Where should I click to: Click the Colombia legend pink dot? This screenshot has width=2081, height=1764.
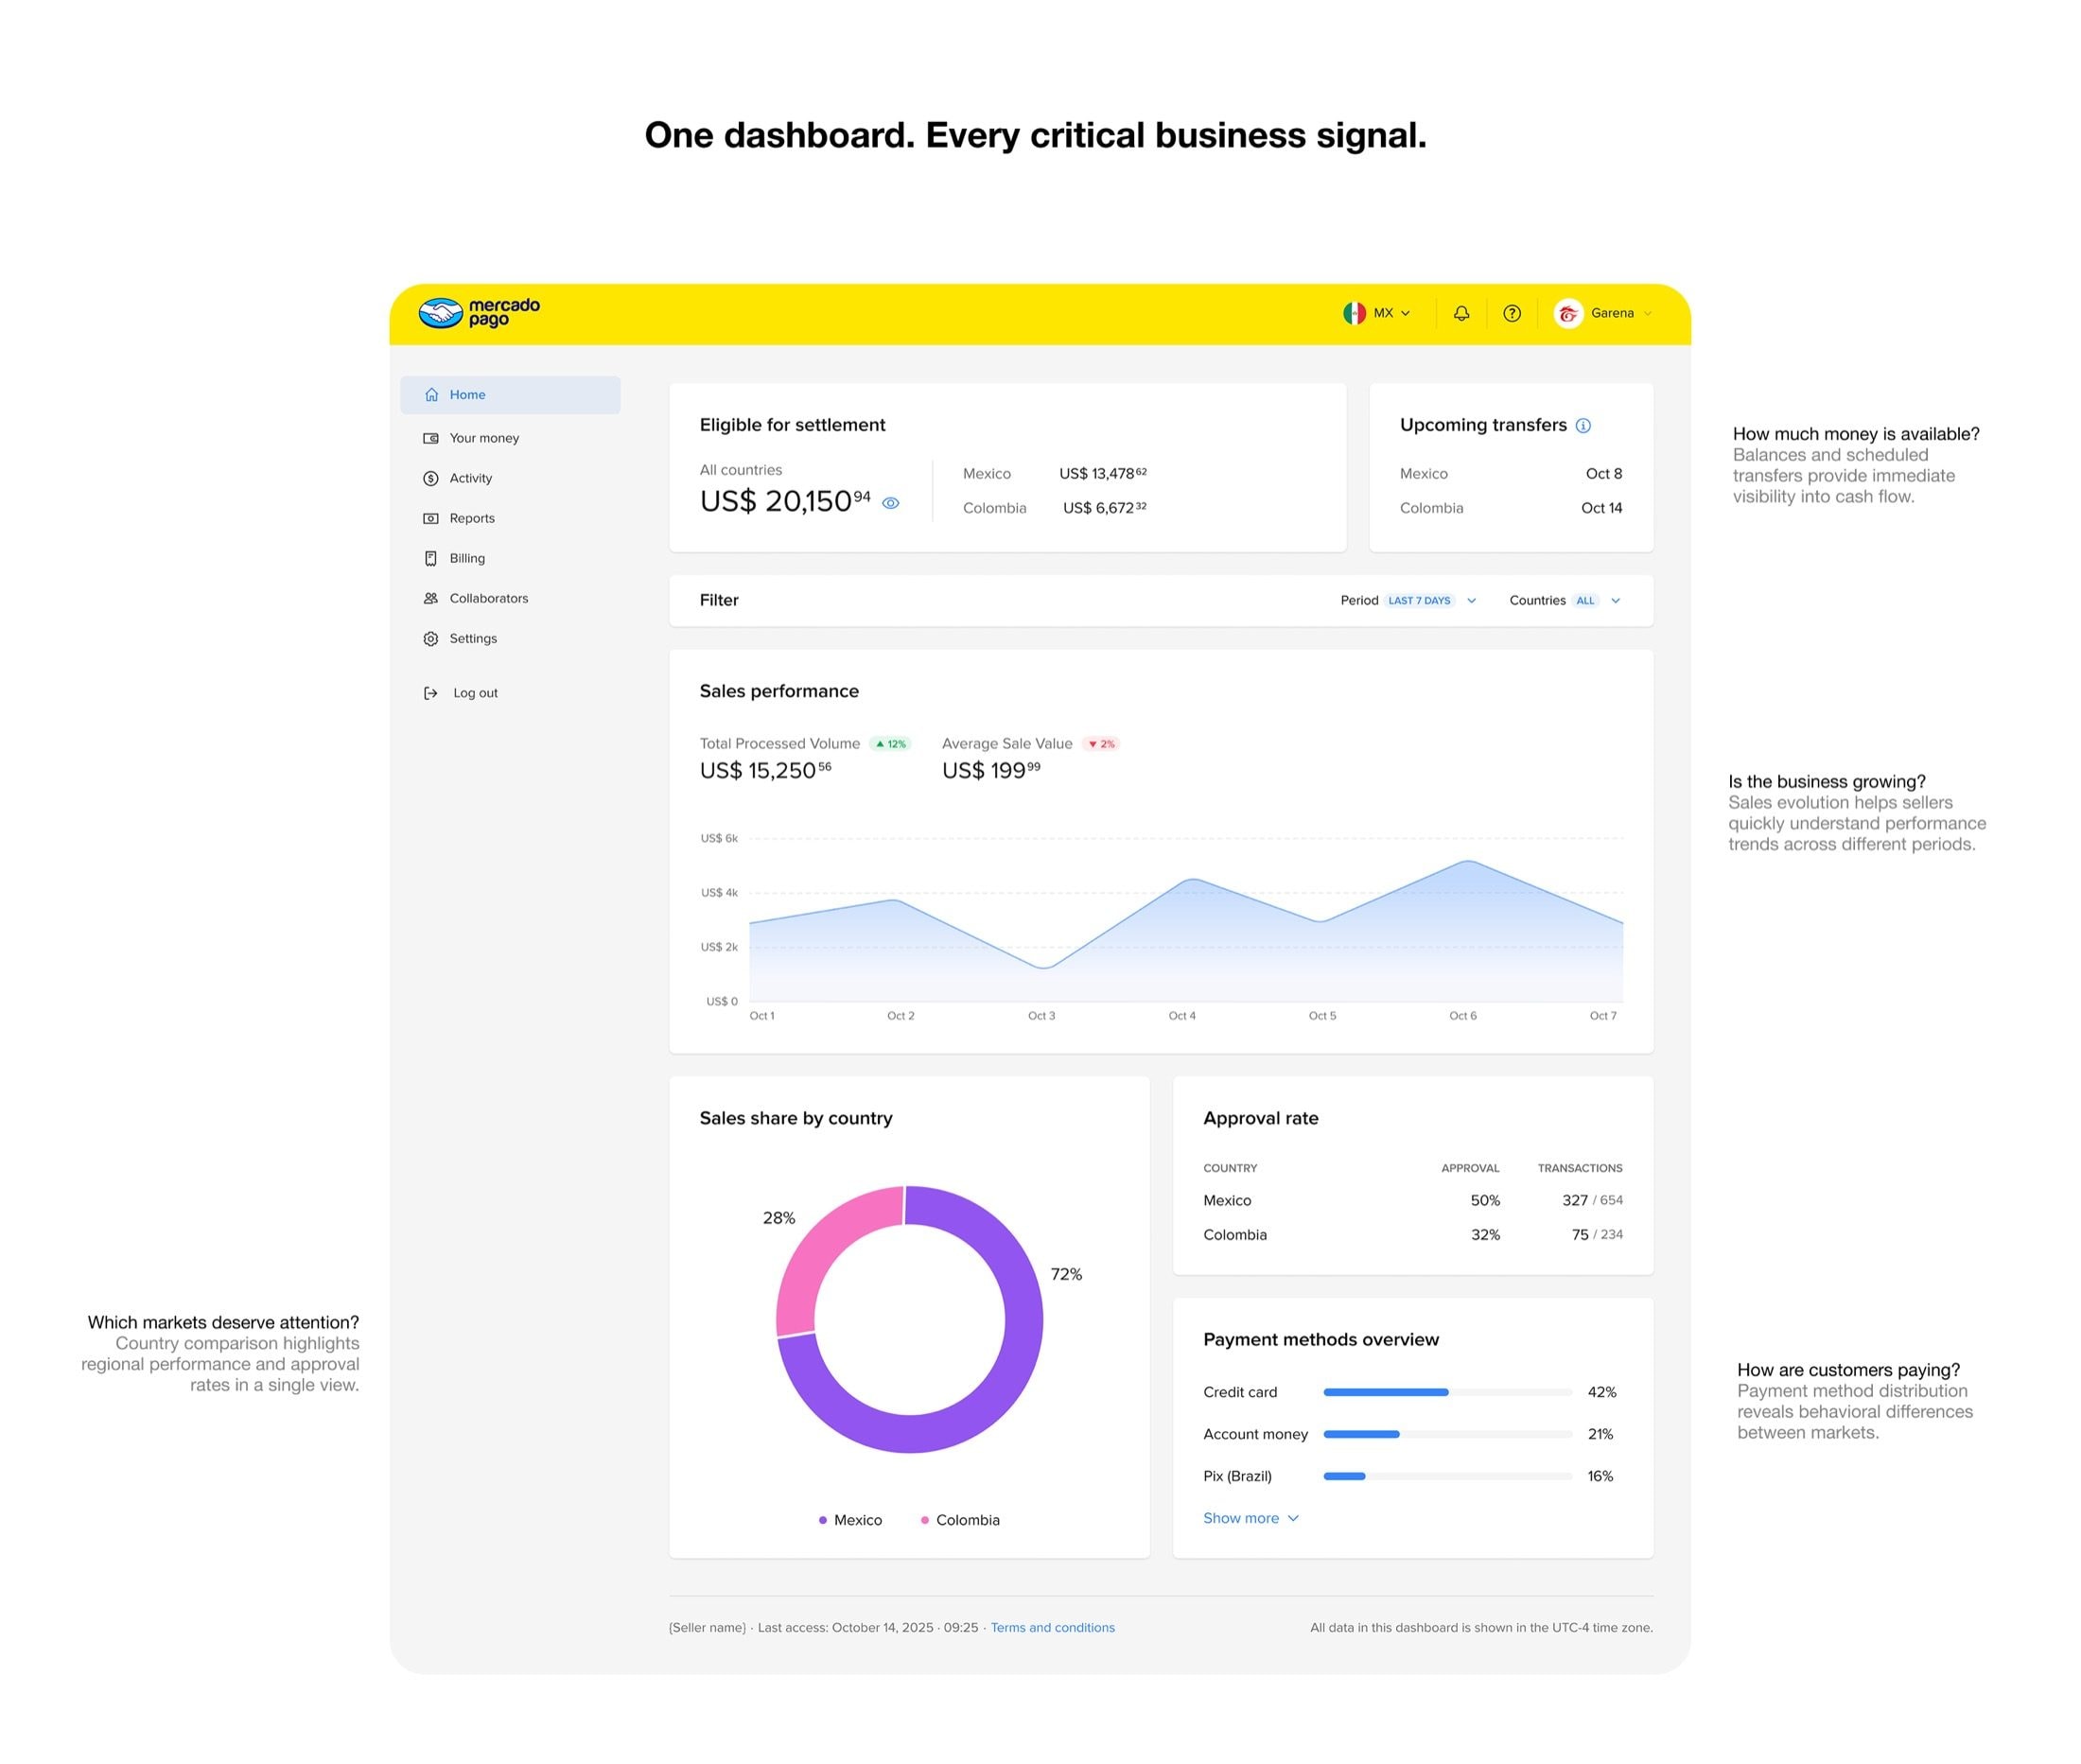(x=925, y=1520)
